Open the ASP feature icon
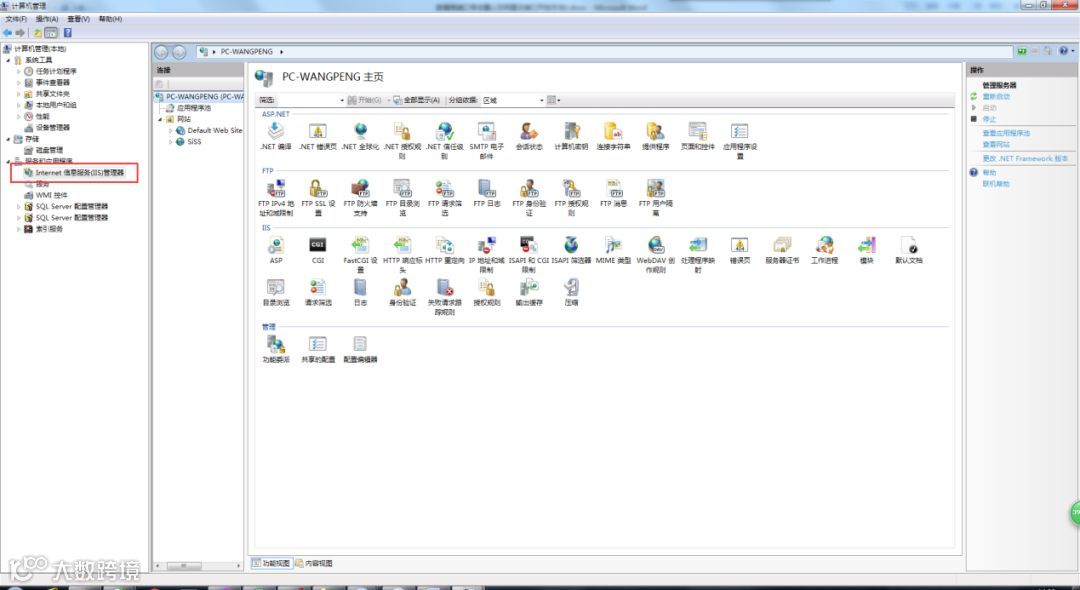The height and width of the screenshot is (590, 1080). point(276,245)
